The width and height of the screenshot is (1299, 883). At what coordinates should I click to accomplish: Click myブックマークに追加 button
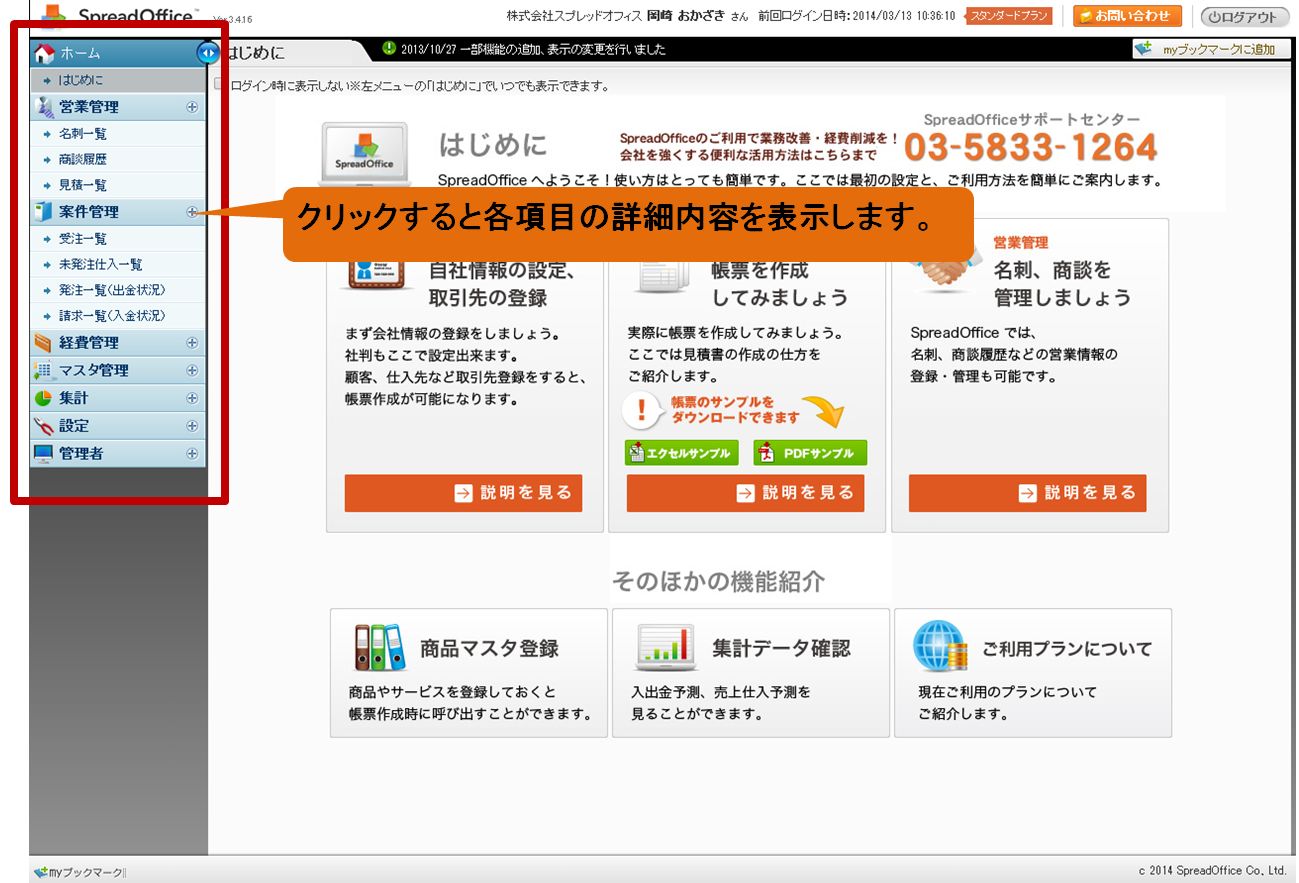(1211, 49)
